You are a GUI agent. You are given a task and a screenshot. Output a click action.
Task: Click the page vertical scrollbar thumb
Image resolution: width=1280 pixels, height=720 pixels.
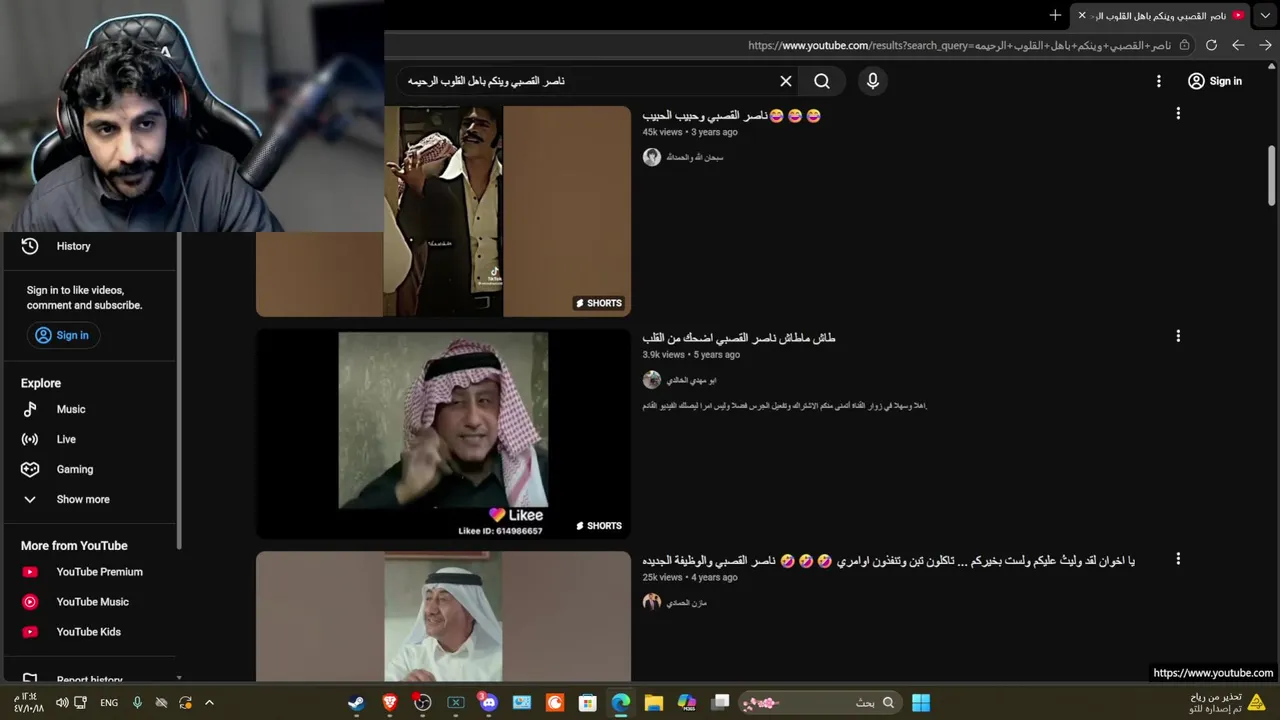[x=1272, y=175]
